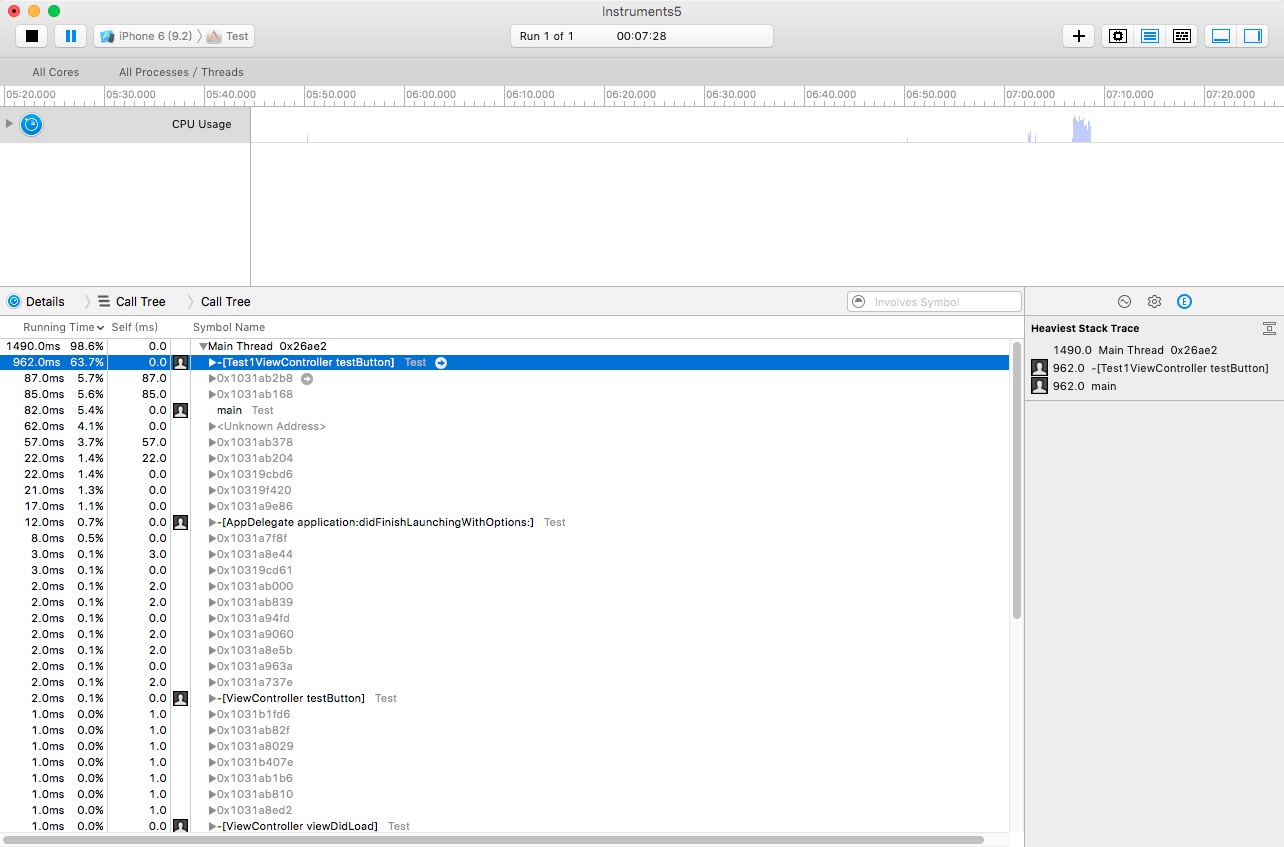Toggle the right inspector pane visibility
Image resolution: width=1284 pixels, height=847 pixels.
pyautogui.click(x=1252, y=36)
